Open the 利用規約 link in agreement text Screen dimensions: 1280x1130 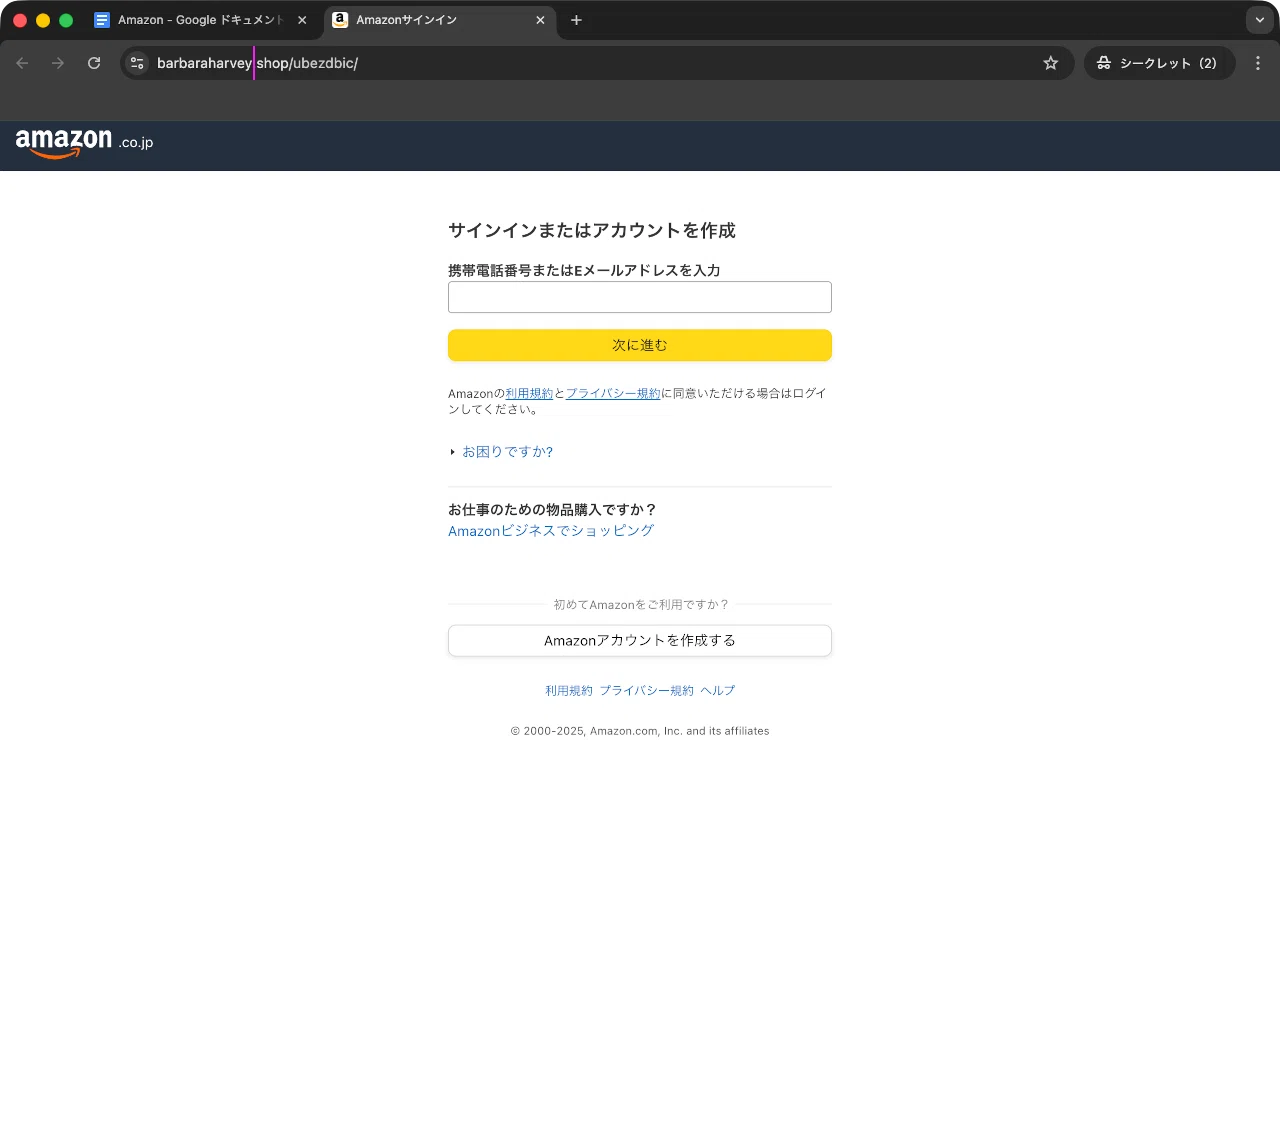[529, 394]
